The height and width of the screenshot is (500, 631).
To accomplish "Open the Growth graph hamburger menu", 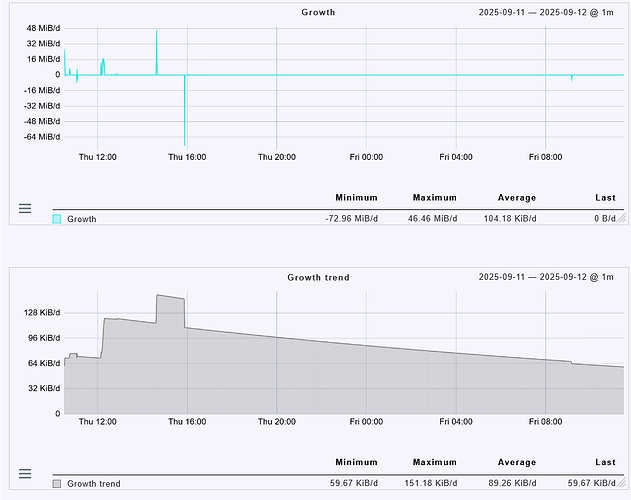I will (x=25, y=208).
